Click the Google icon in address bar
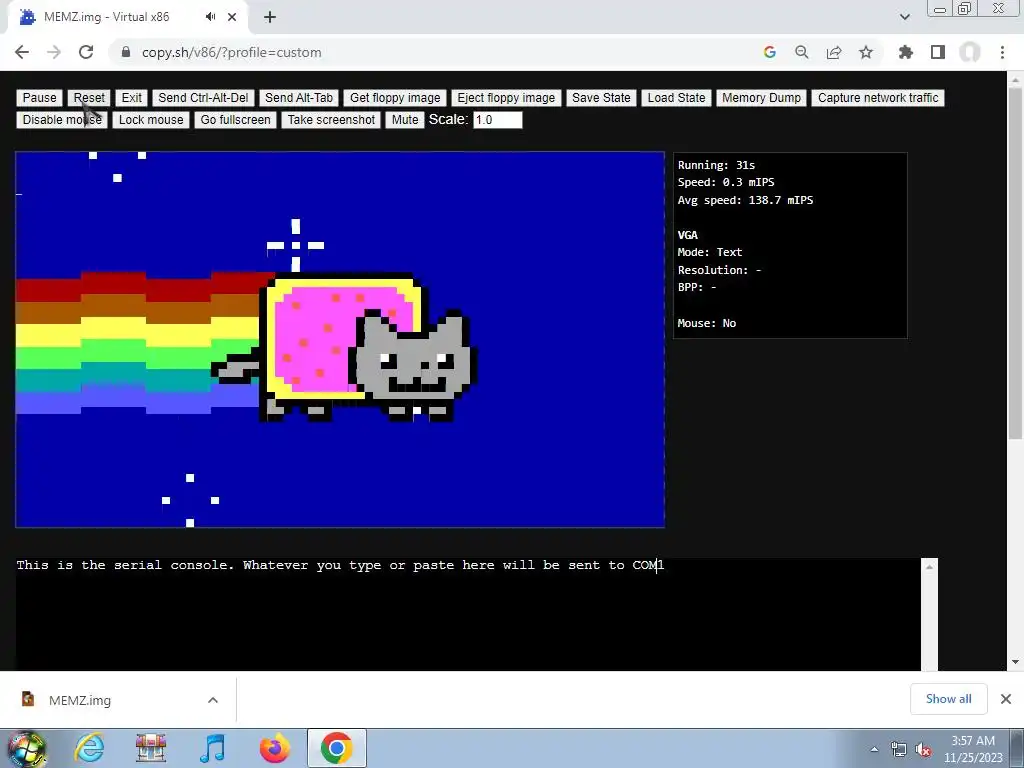This screenshot has height=768, width=1024. click(x=770, y=52)
